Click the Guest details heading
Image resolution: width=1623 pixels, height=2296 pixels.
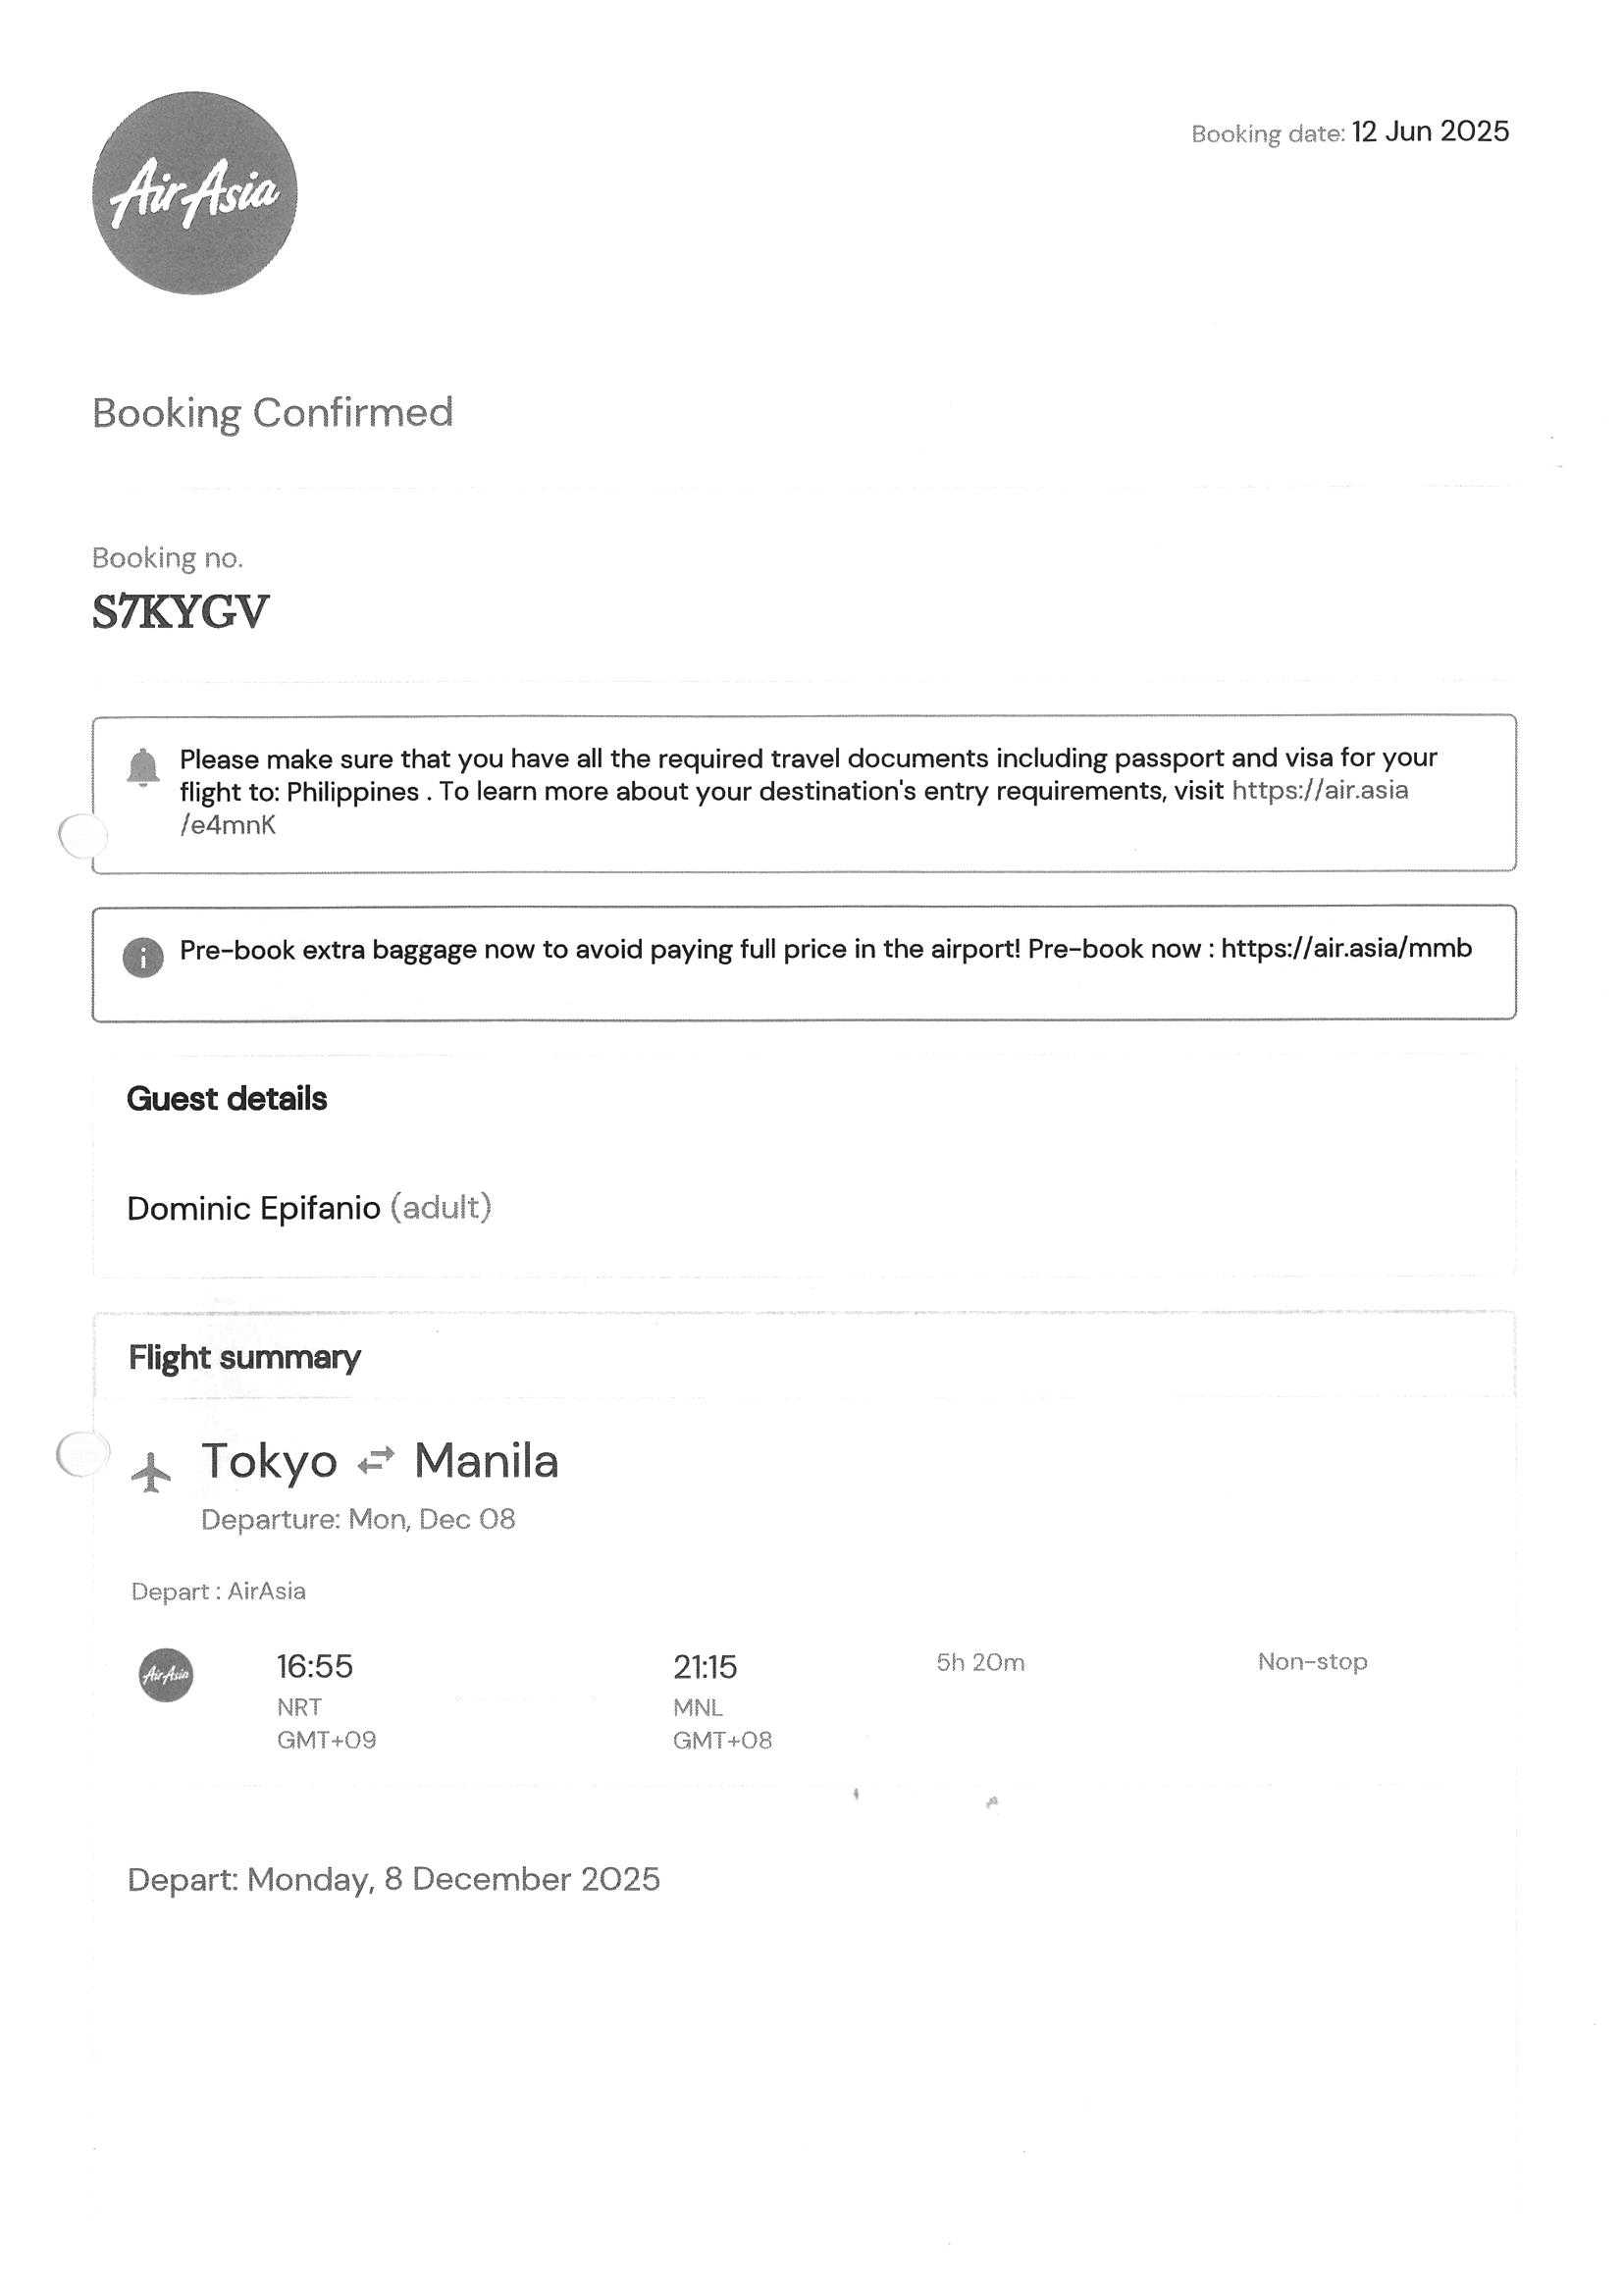[226, 1099]
